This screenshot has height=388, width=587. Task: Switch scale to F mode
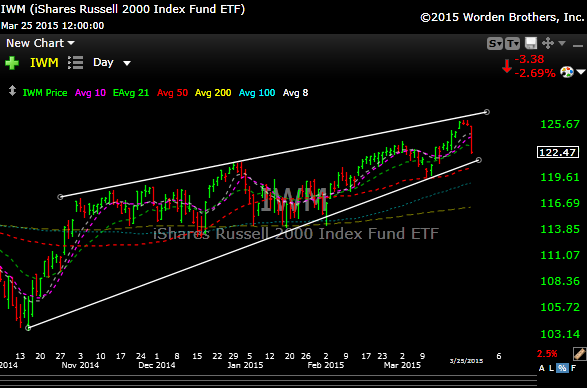pos(573,368)
